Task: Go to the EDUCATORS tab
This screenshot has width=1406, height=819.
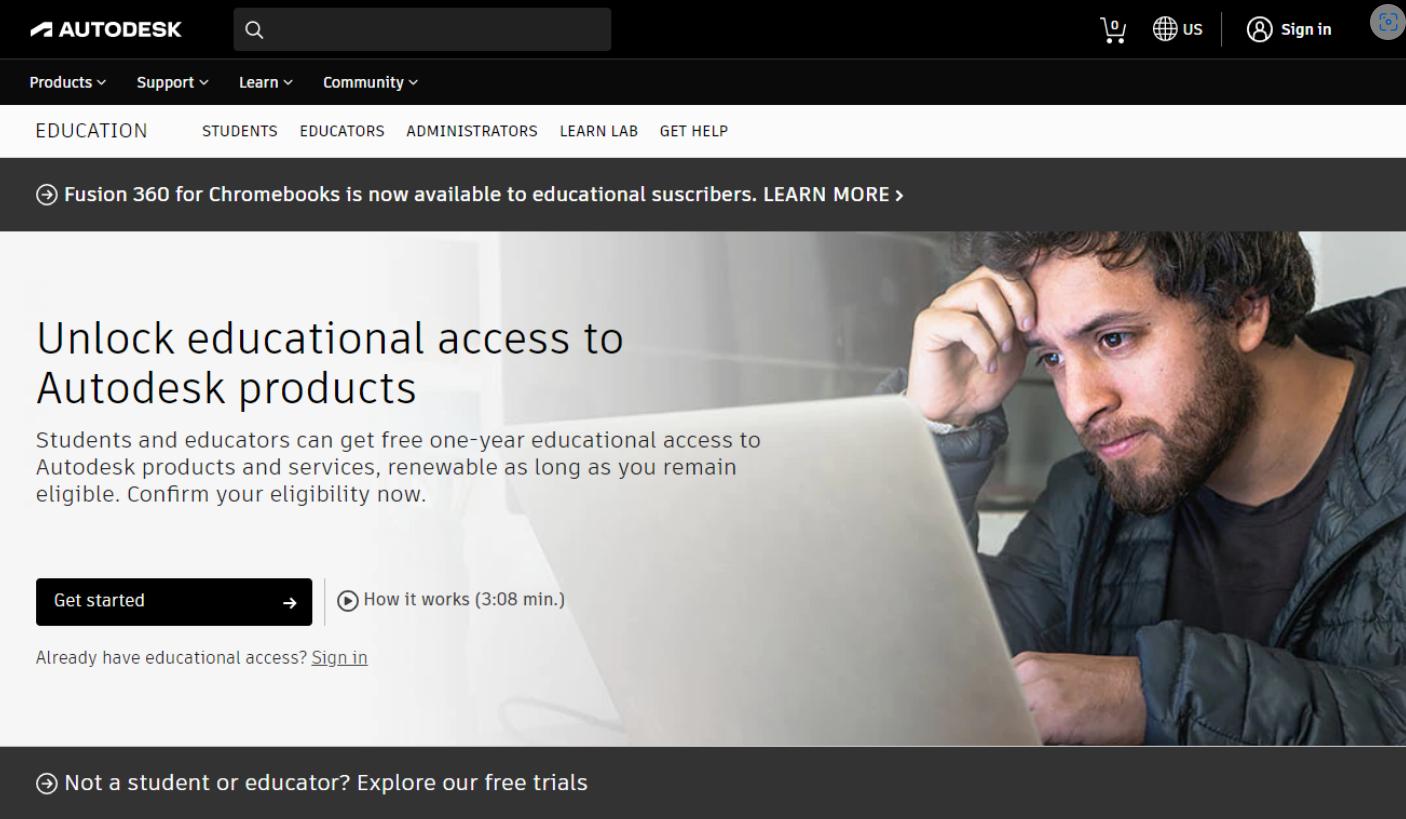Action: 342,131
